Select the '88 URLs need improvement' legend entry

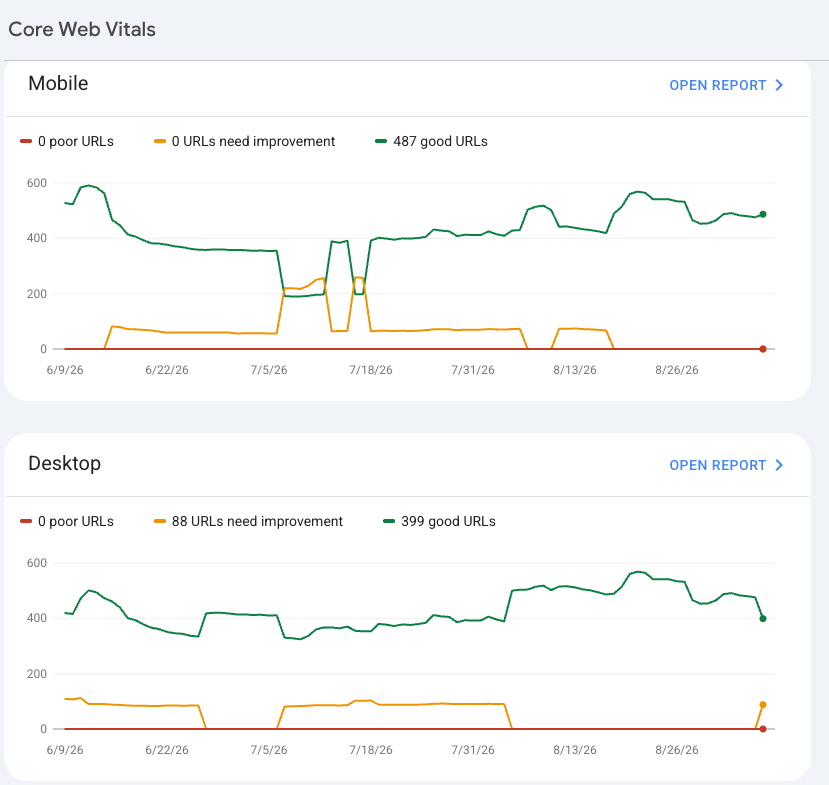point(248,521)
